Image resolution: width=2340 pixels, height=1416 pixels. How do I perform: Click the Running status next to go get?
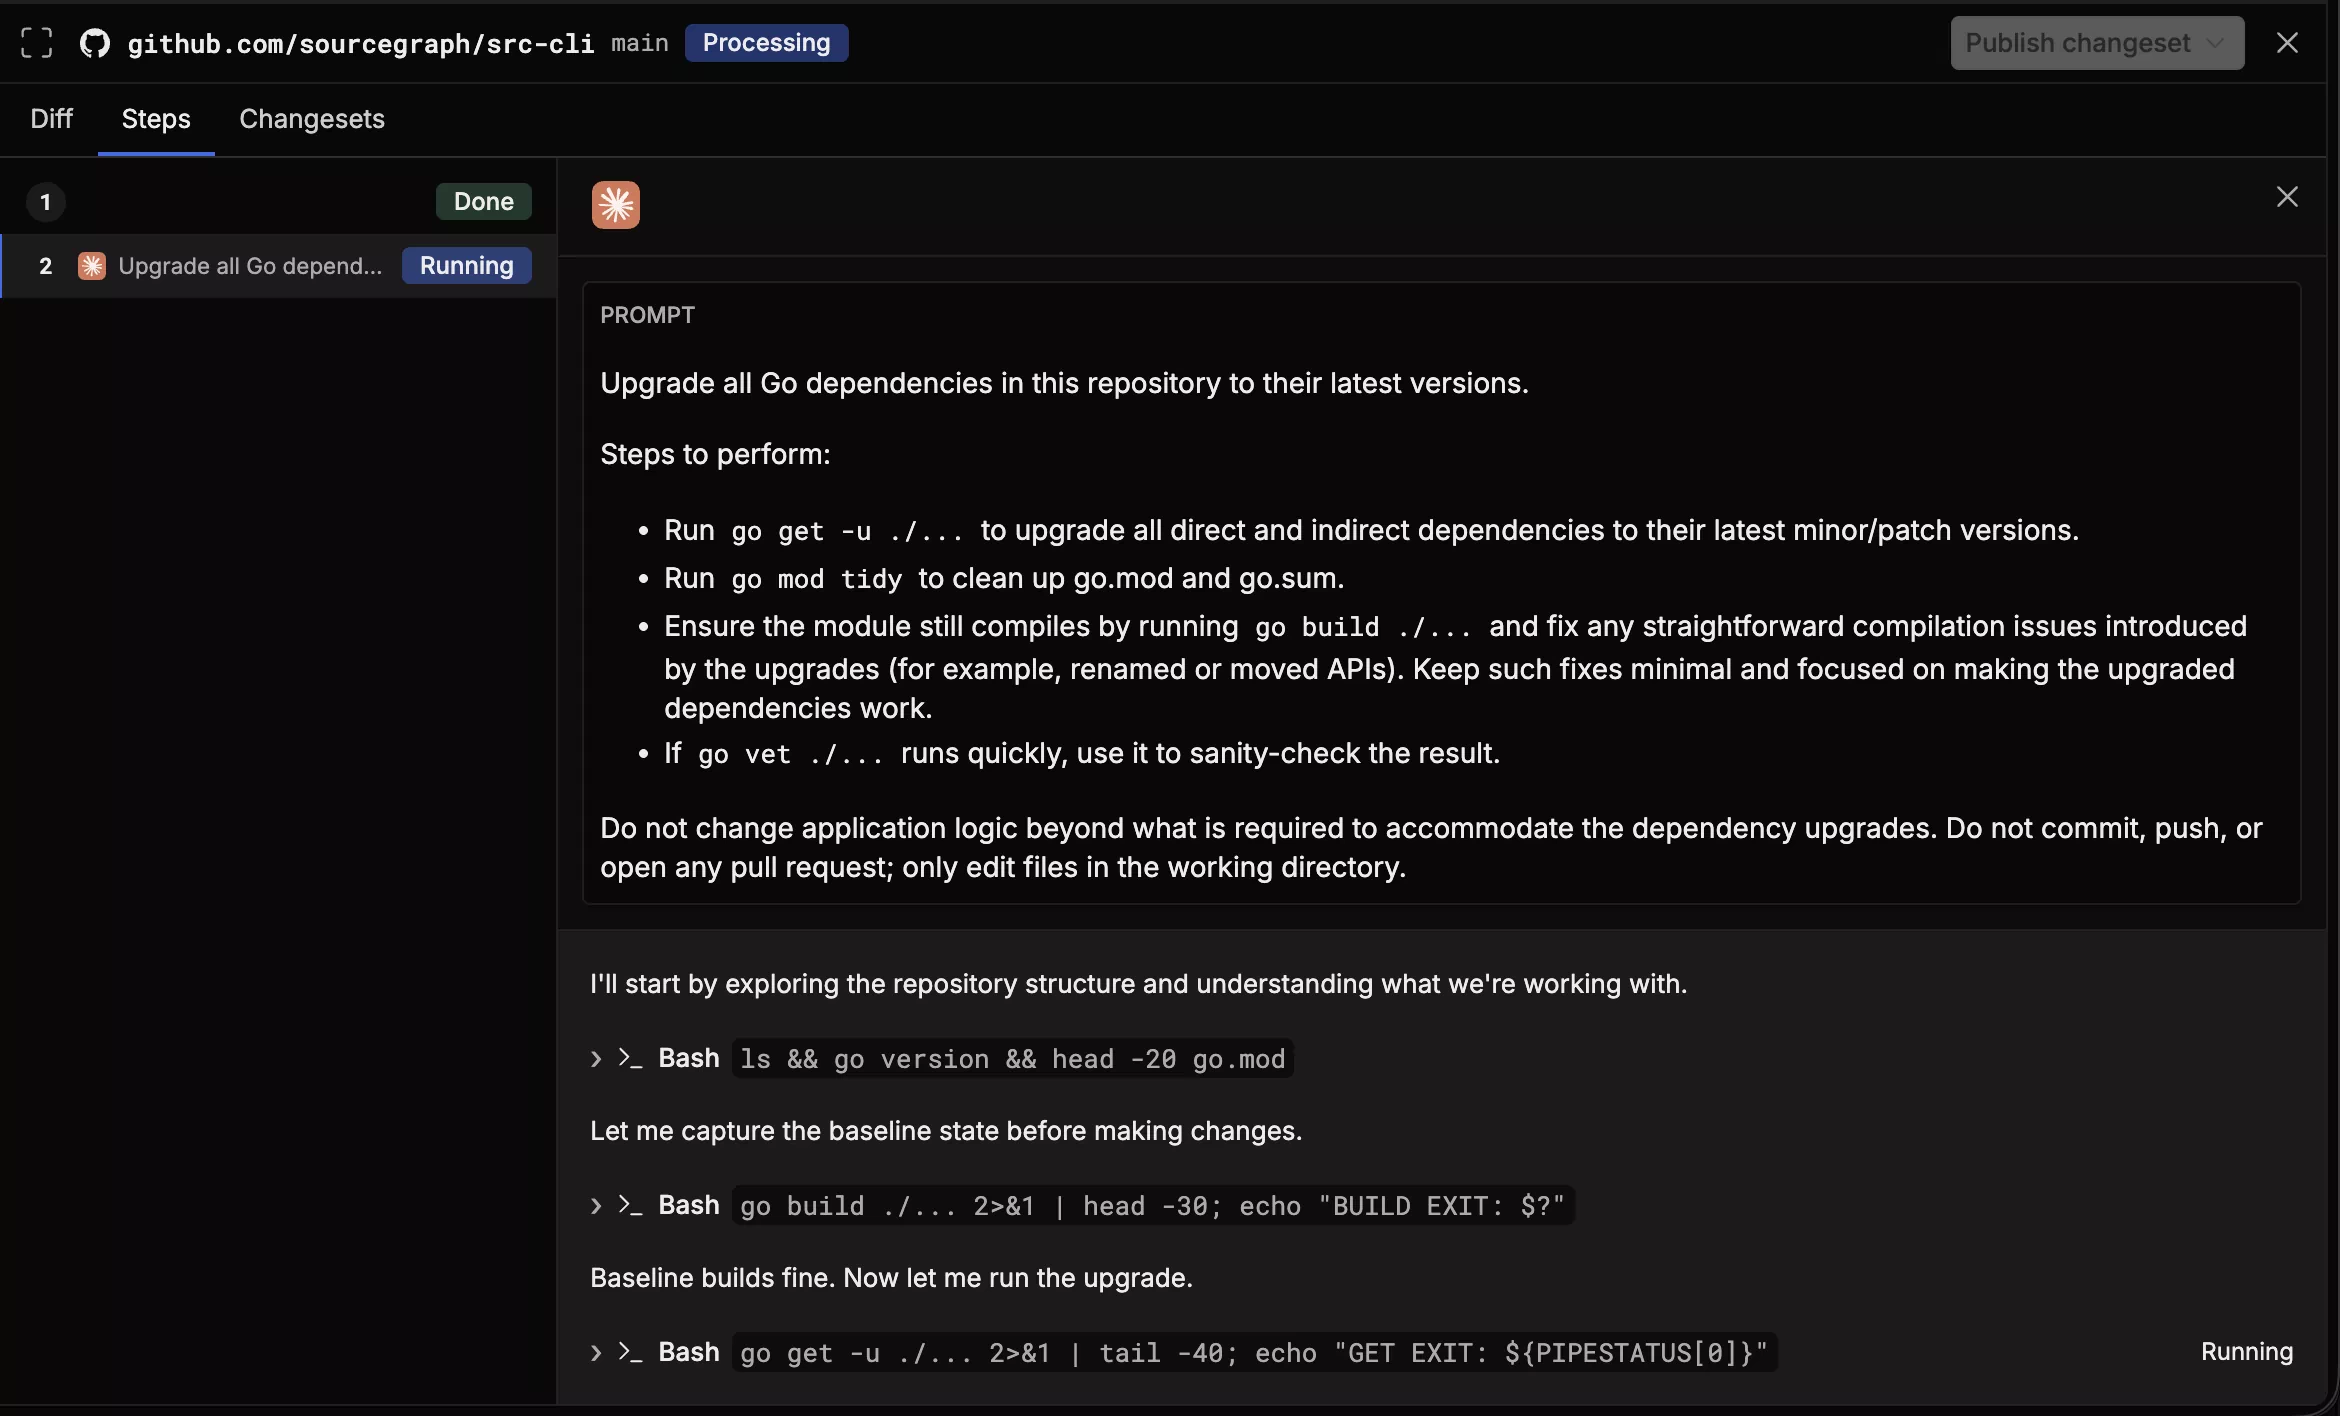pos(2247,1352)
